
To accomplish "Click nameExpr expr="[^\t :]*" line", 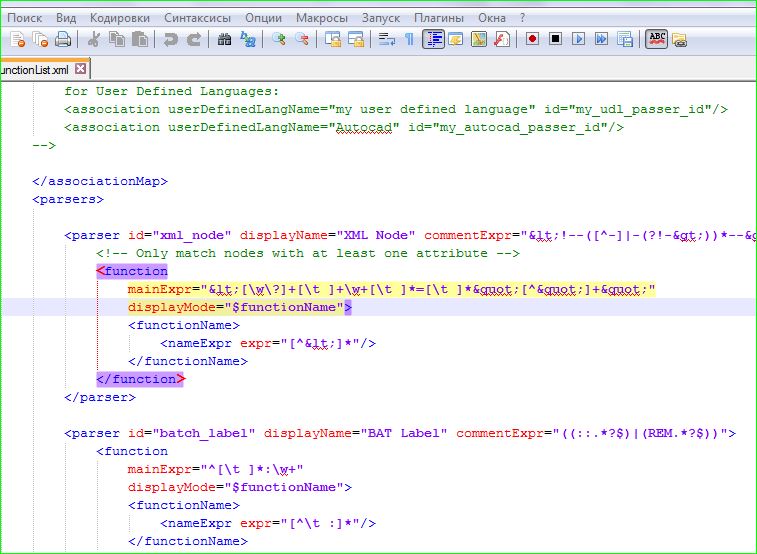I will 268,523.
